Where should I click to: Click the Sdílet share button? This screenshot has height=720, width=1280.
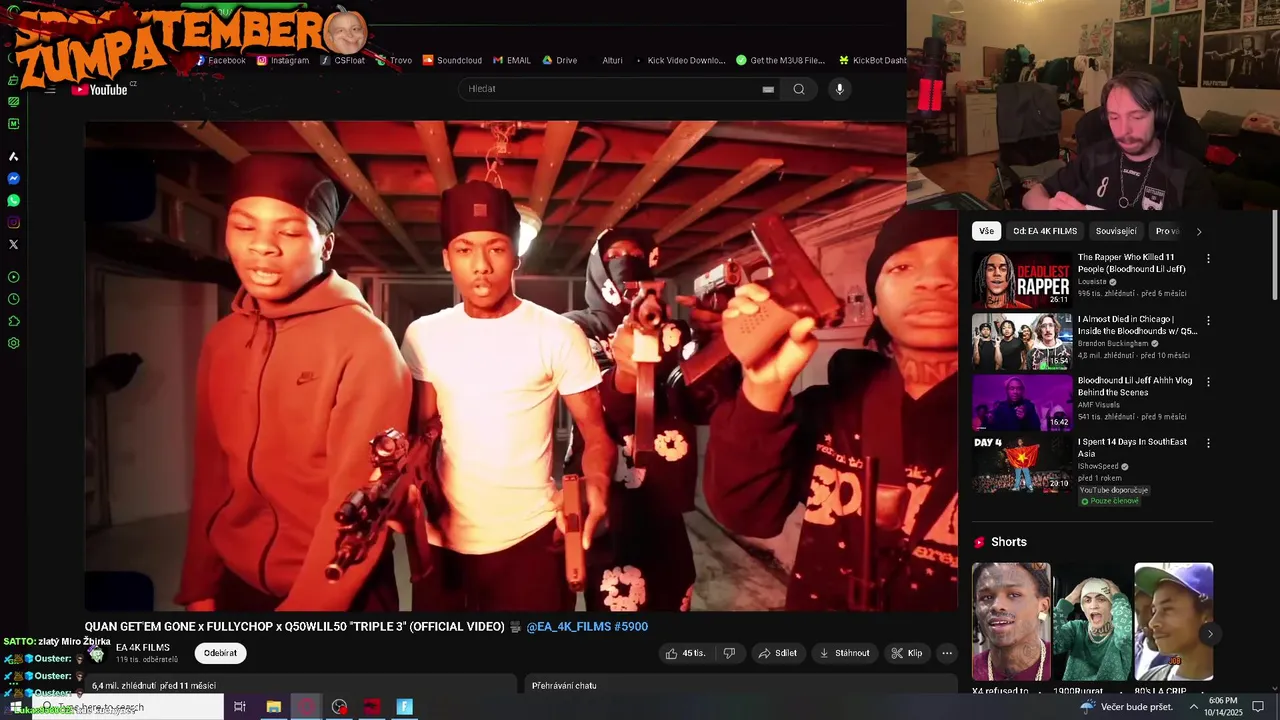[x=777, y=653]
